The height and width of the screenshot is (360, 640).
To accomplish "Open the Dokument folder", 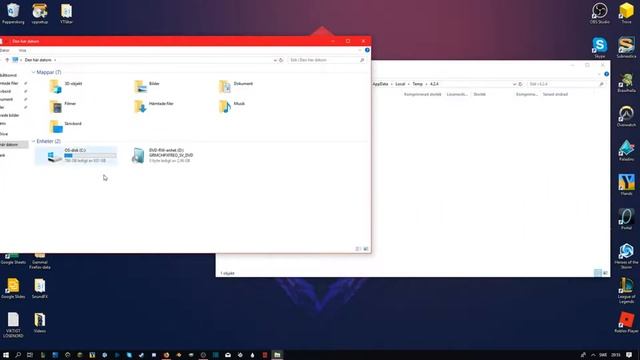I will (x=236, y=86).
